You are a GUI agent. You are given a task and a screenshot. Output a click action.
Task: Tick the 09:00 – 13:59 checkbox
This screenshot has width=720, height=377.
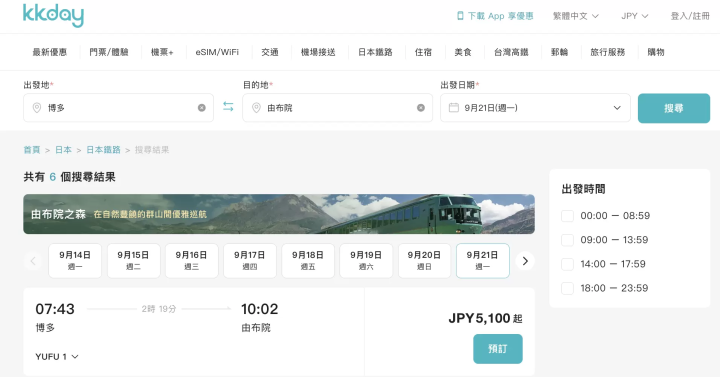tap(568, 240)
